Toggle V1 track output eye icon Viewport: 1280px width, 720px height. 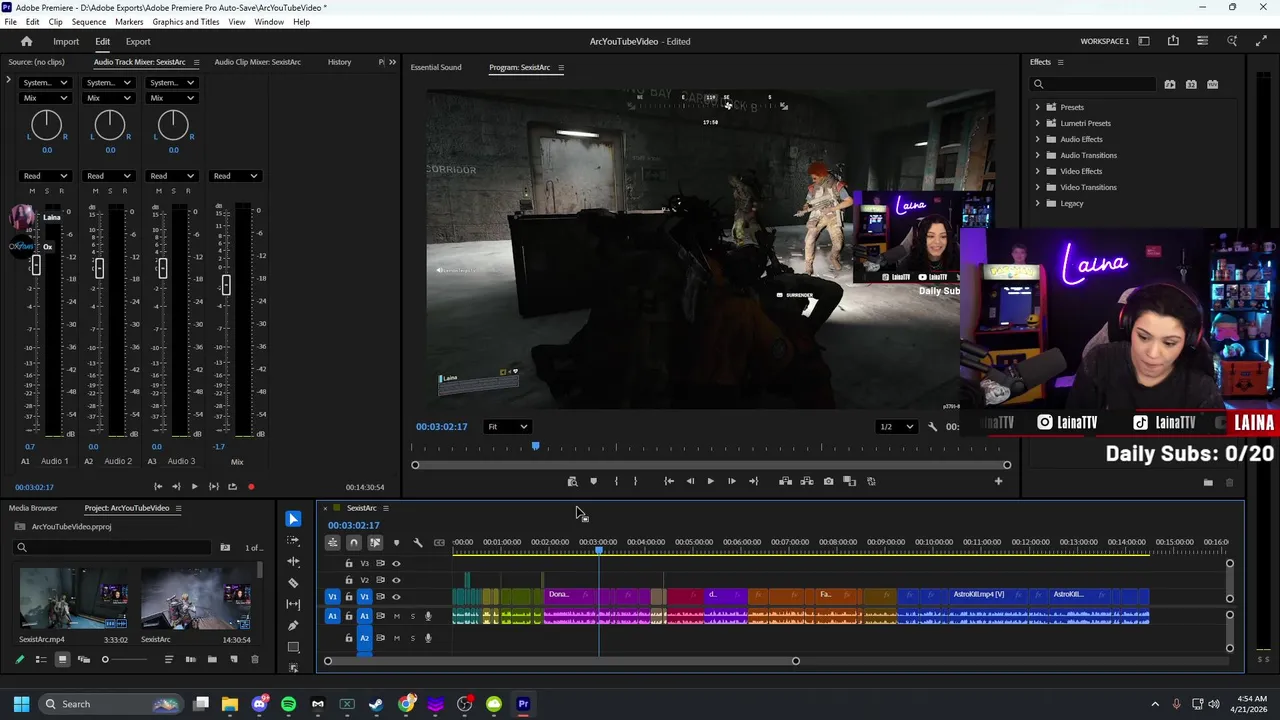396,597
